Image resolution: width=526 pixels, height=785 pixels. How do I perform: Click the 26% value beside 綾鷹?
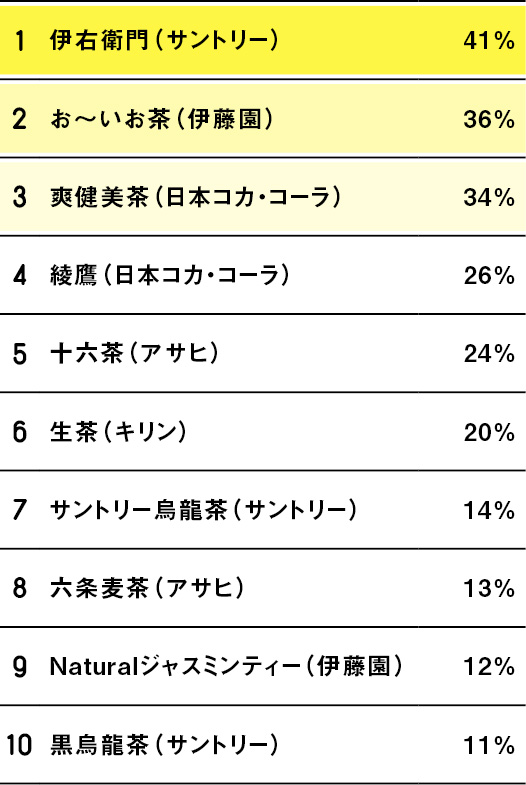pos(489,275)
